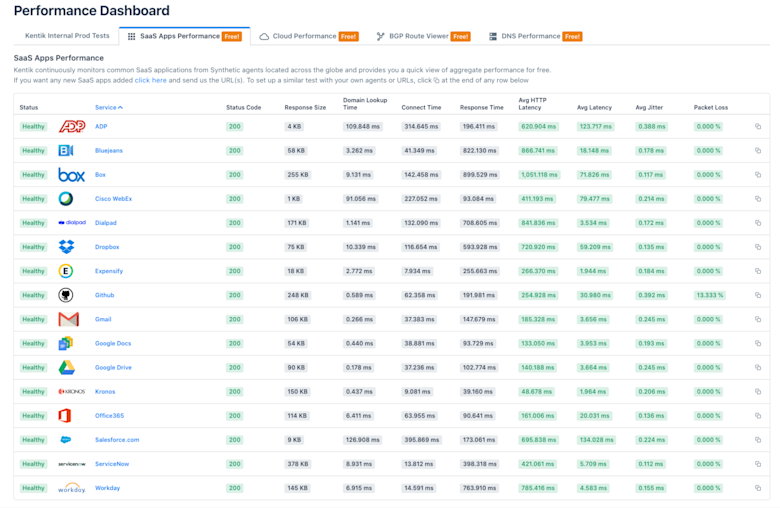The image size is (780, 508).
Task: Click the Dropbox logo icon
Action: pyautogui.click(x=66, y=247)
